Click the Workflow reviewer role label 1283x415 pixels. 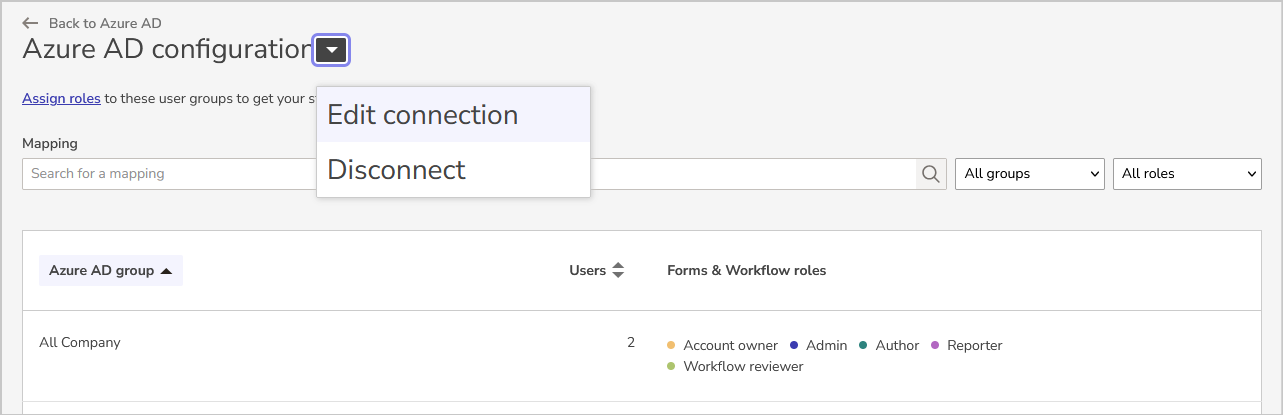tap(744, 367)
